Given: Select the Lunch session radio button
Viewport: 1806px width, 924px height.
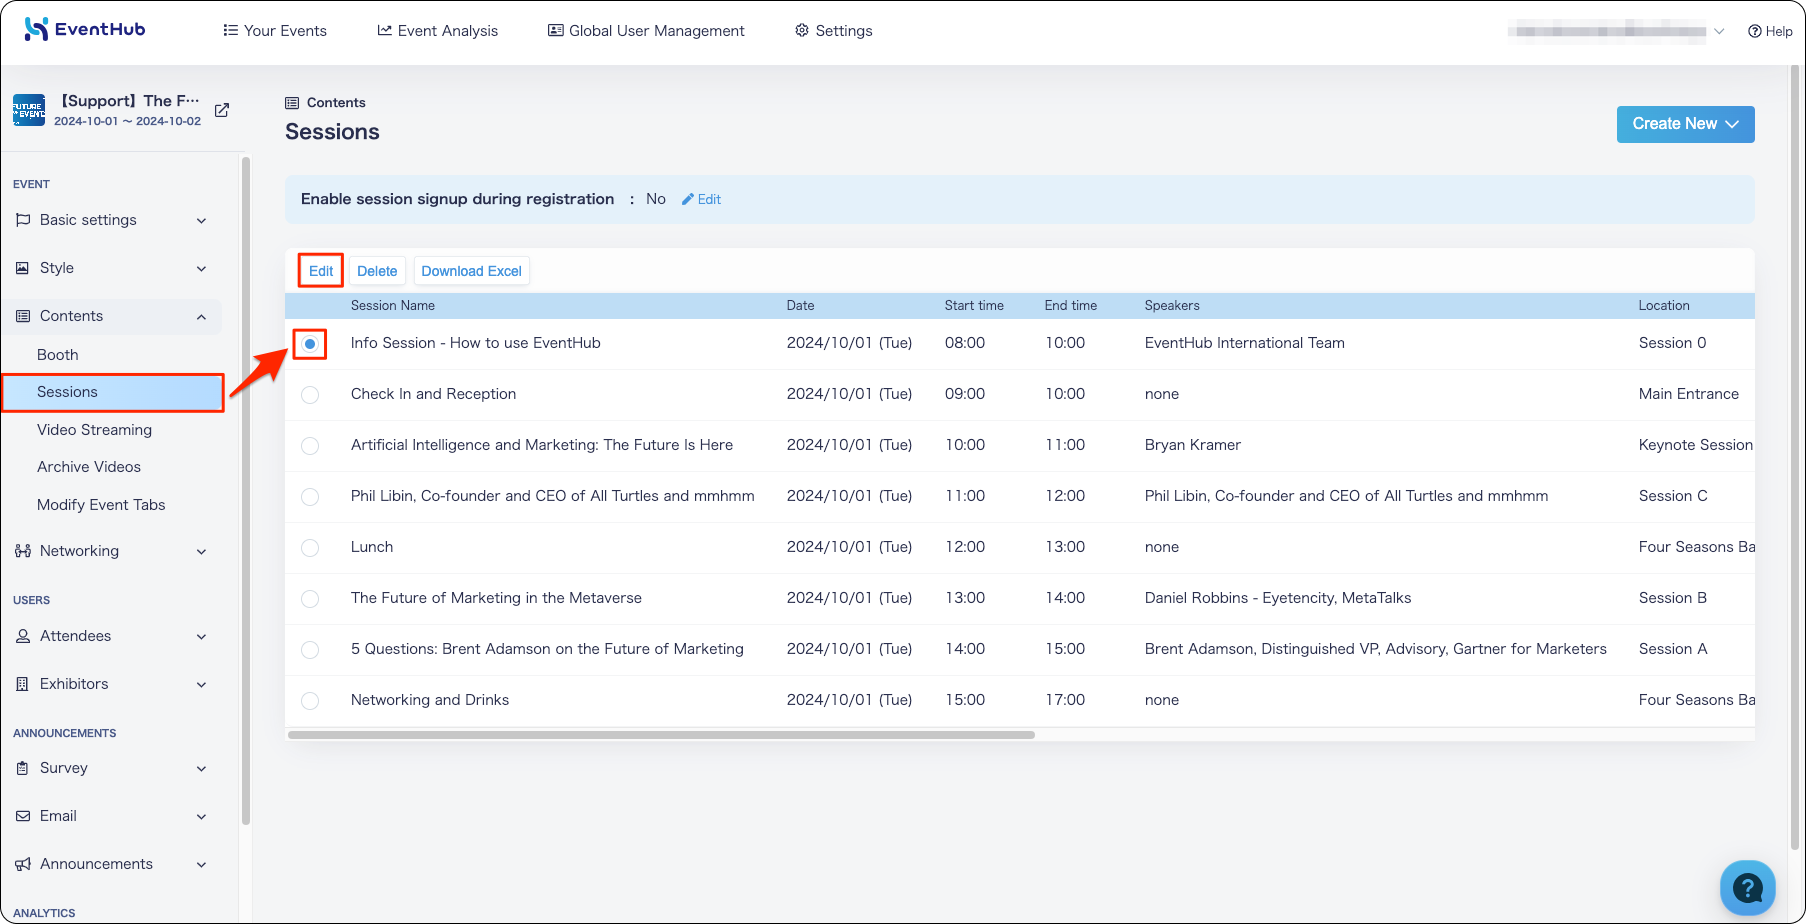Looking at the screenshot, I should point(310,548).
